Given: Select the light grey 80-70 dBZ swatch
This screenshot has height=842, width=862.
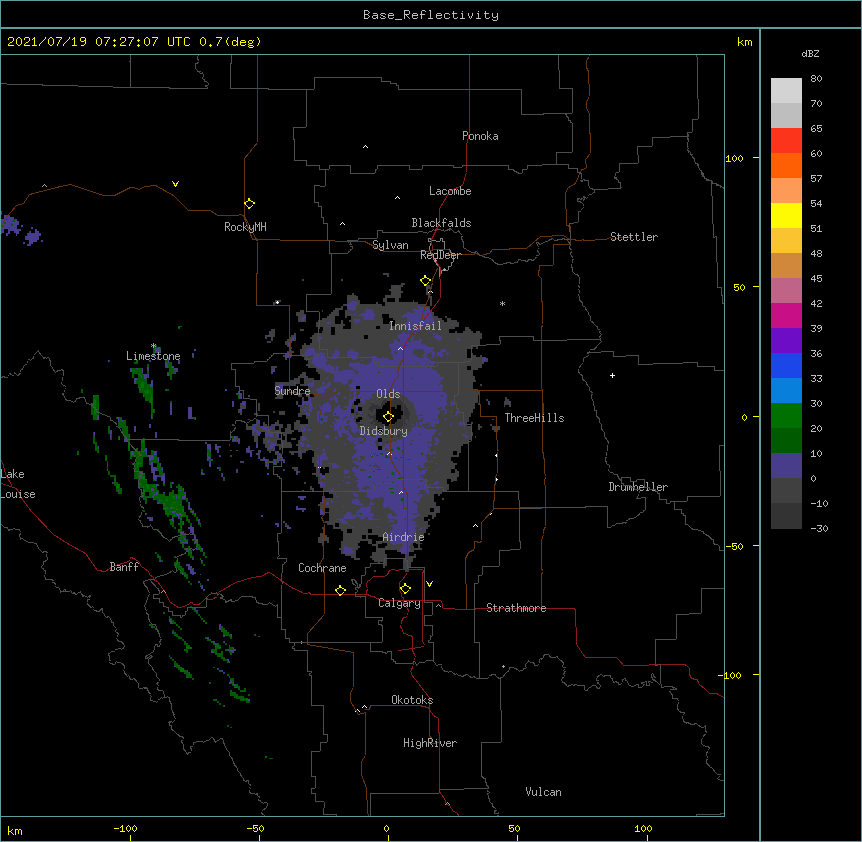Looking at the screenshot, I should (786, 91).
